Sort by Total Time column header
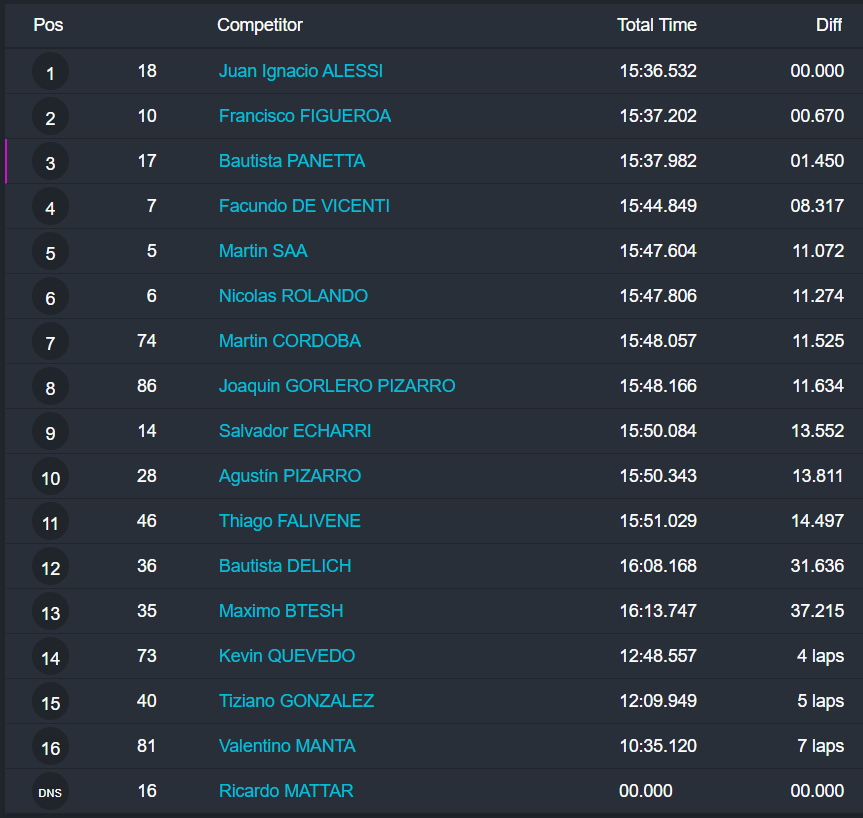The height and width of the screenshot is (818, 863). tap(656, 25)
